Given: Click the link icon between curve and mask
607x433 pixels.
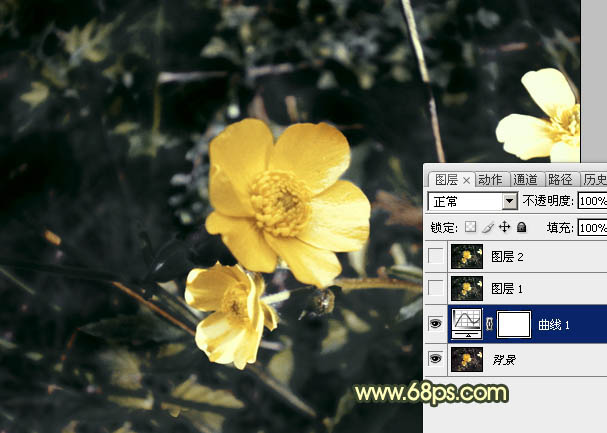Looking at the screenshot, I should point(489,324).
